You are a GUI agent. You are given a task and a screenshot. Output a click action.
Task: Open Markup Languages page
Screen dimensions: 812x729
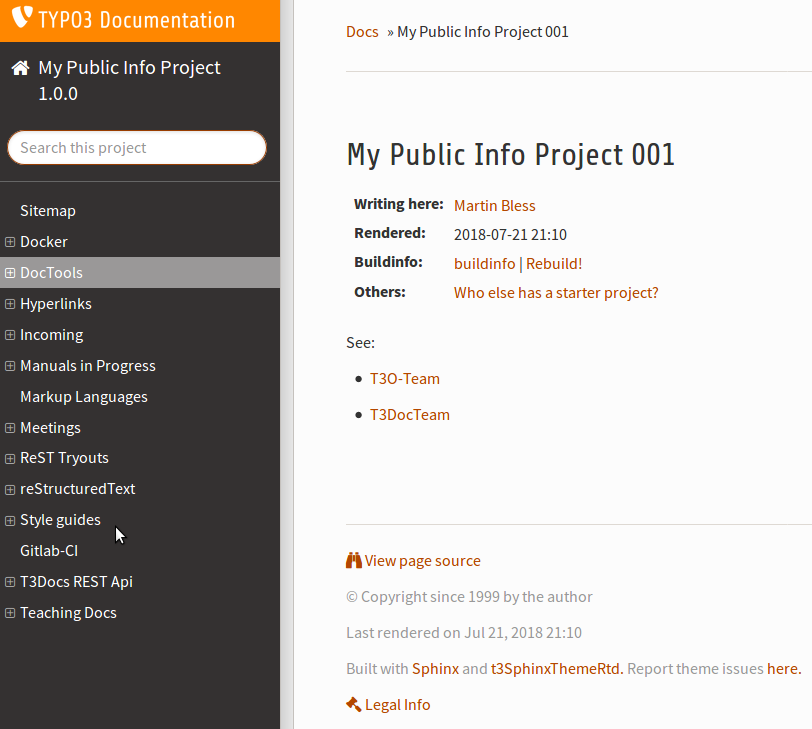84,397
